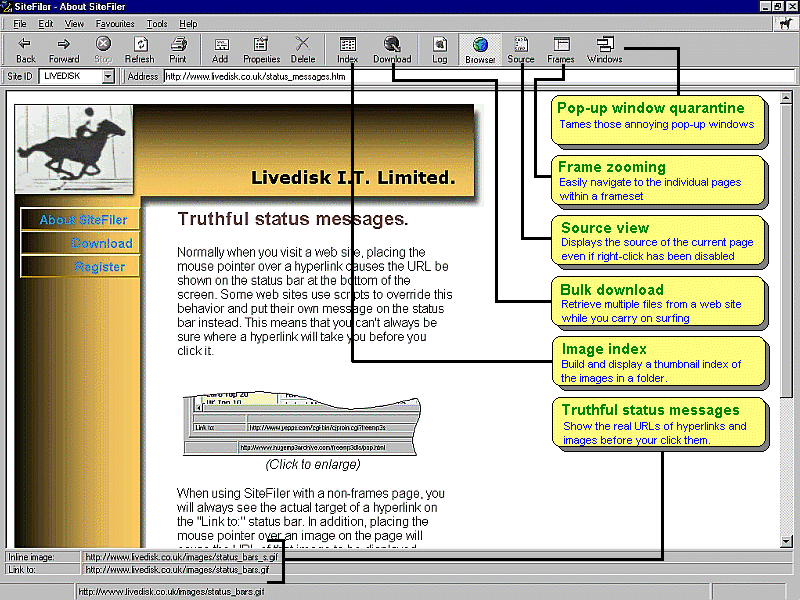Print the page via toolbar
Screen dimensions: 800x600
point(178,50)
